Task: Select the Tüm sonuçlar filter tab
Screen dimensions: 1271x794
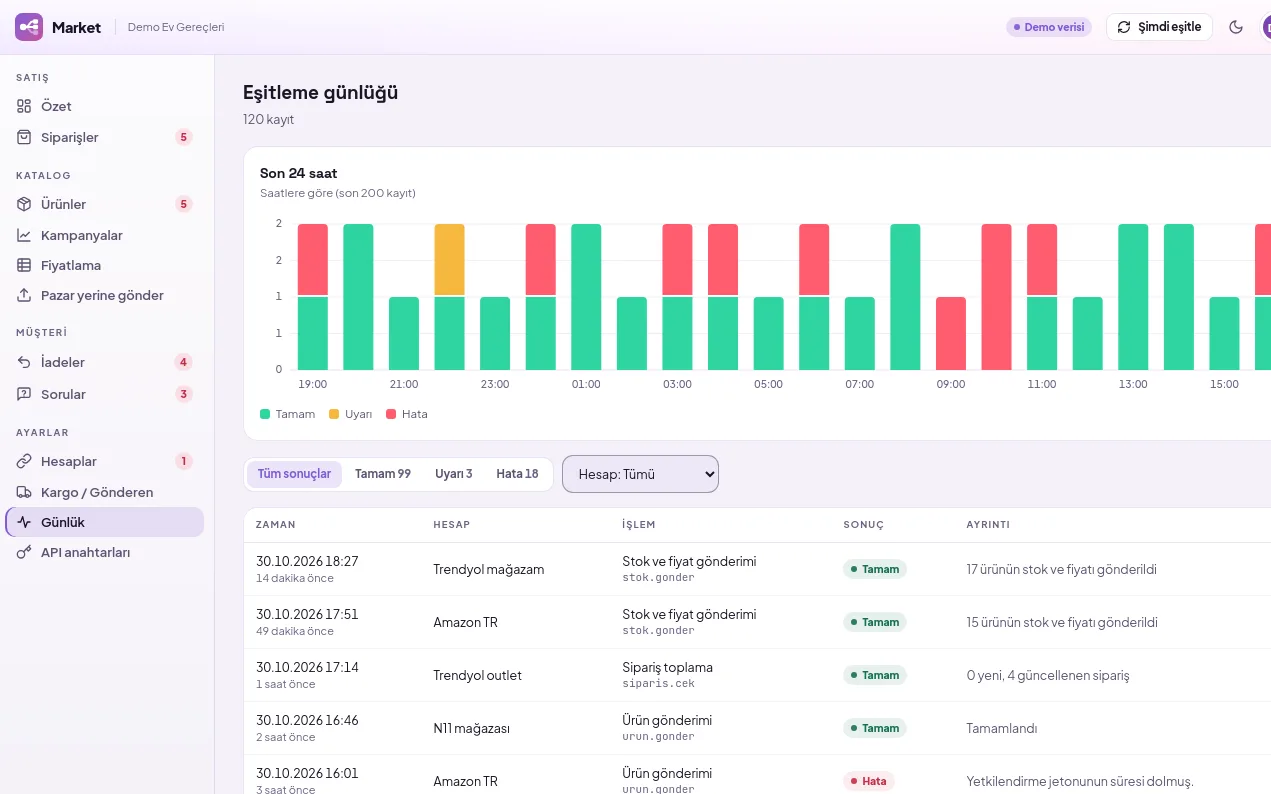Action: point(294,474)
